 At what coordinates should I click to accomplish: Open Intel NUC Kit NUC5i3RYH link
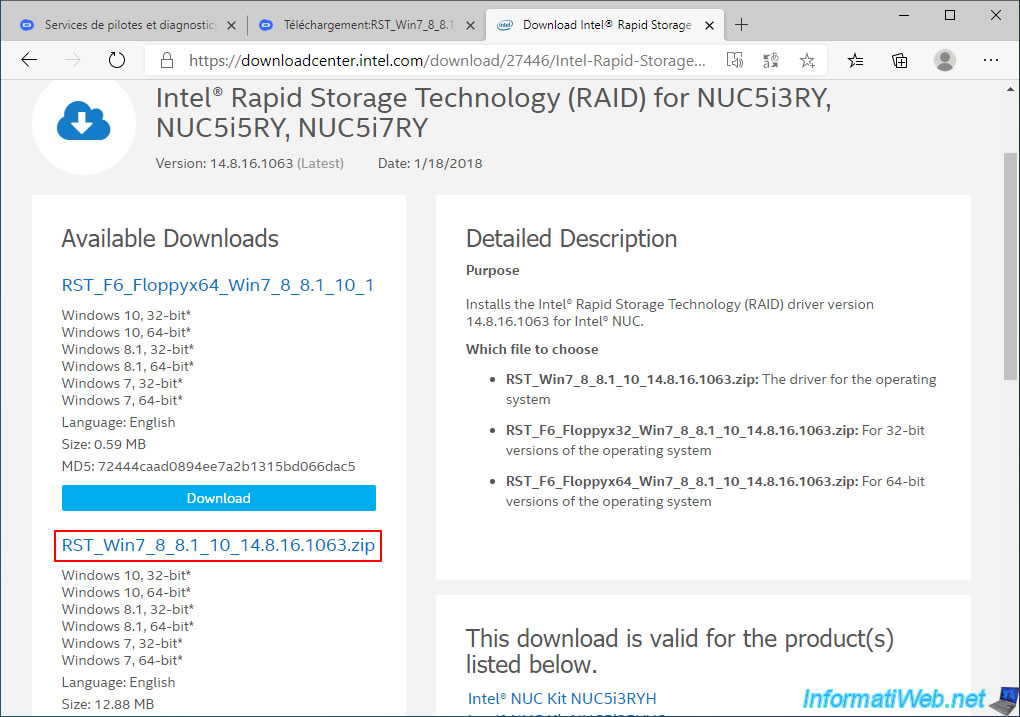(562, 698)
